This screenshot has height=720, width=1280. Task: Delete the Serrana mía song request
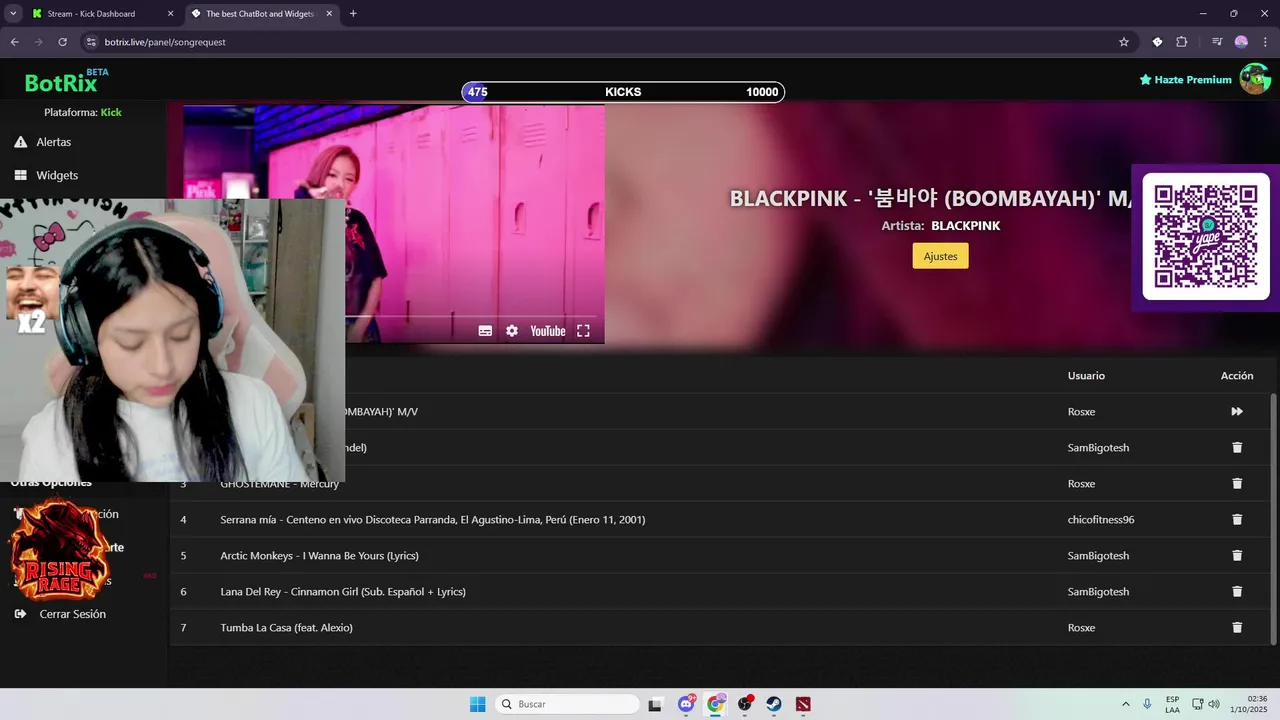coord(1237,519)
